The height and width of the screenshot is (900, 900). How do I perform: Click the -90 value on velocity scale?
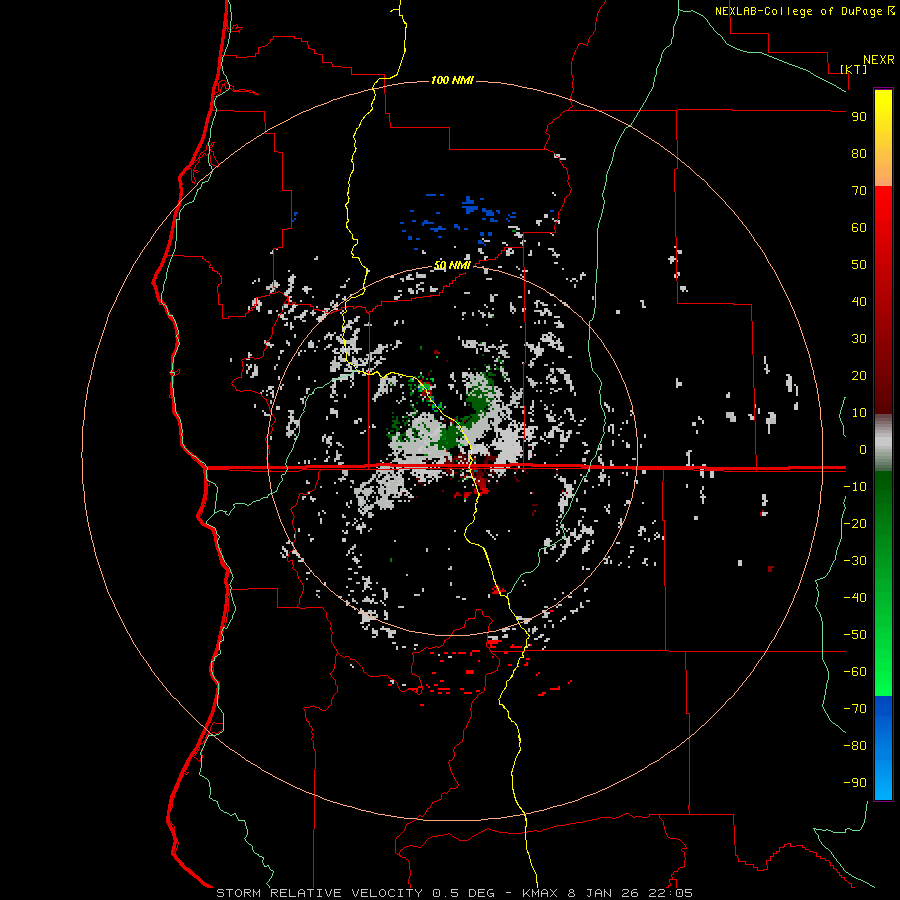855,783
